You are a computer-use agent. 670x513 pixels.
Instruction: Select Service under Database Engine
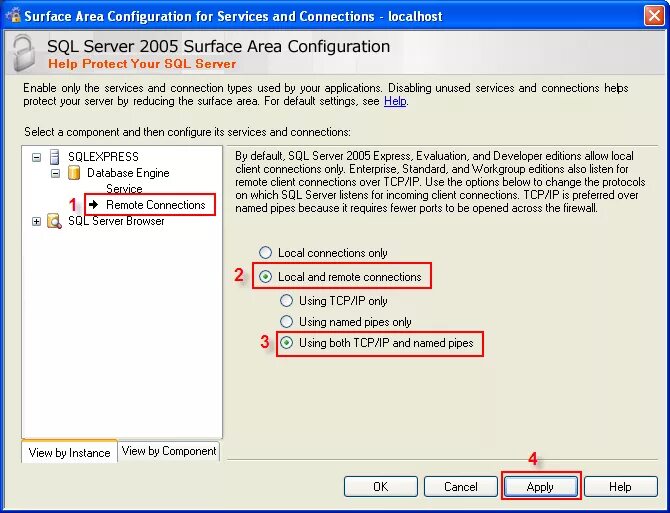[x=124, y=189]
